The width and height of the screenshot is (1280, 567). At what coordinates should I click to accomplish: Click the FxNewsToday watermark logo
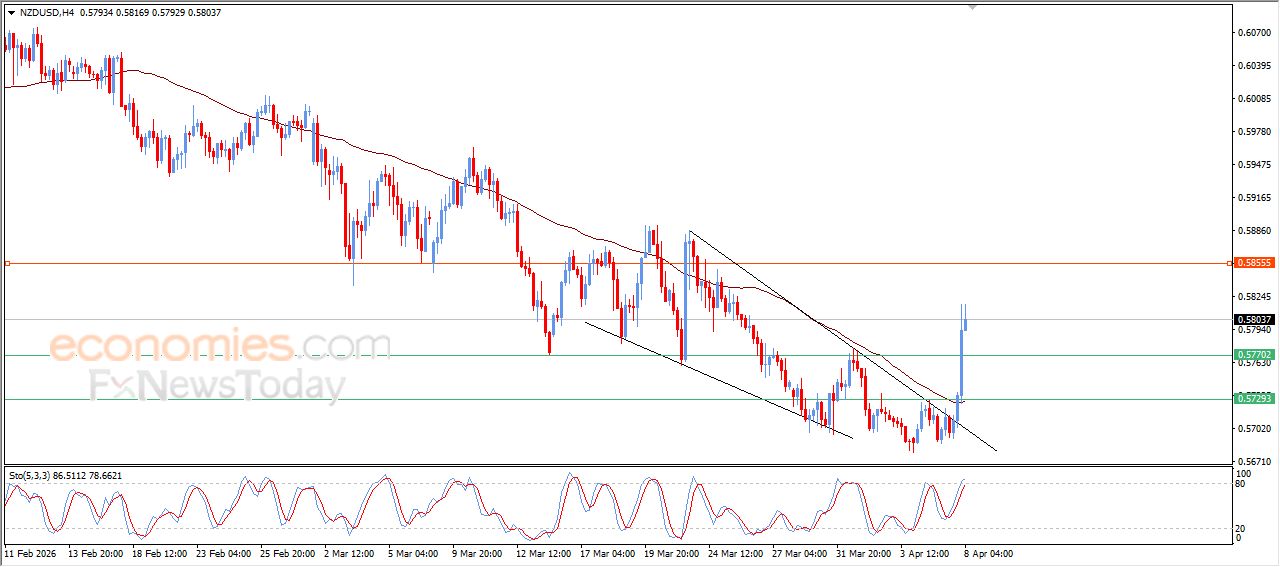tap(217, 385)
